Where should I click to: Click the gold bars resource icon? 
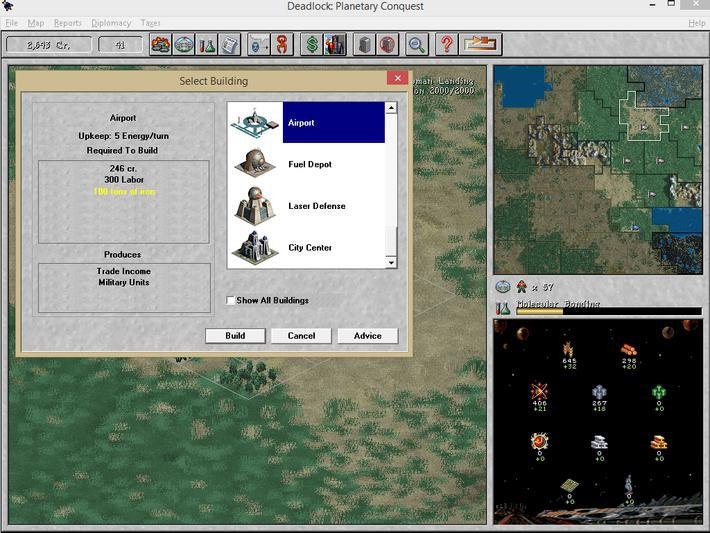pos(659,442)
